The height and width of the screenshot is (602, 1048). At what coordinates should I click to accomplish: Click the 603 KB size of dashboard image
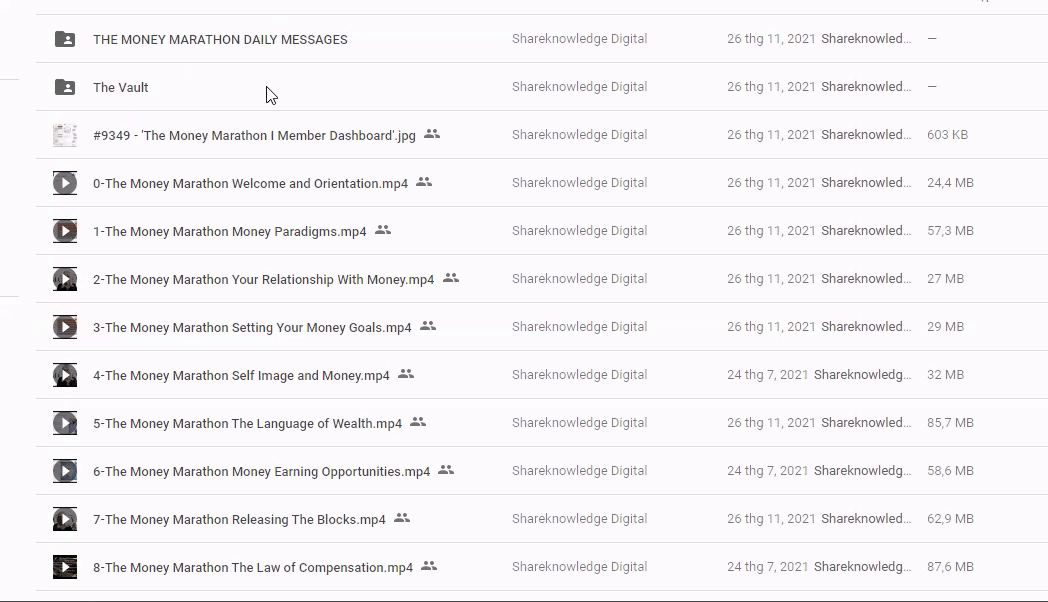[947, 135]
